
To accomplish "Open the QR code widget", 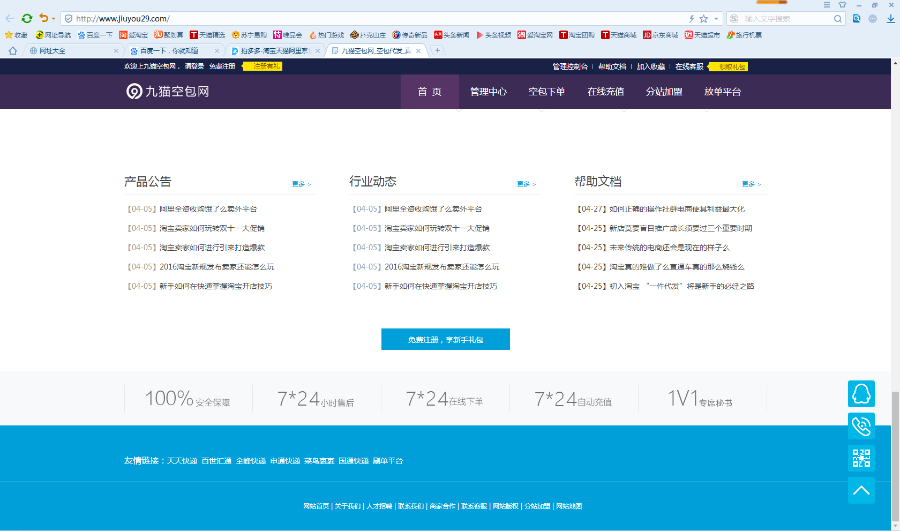I will coord(861,458).
